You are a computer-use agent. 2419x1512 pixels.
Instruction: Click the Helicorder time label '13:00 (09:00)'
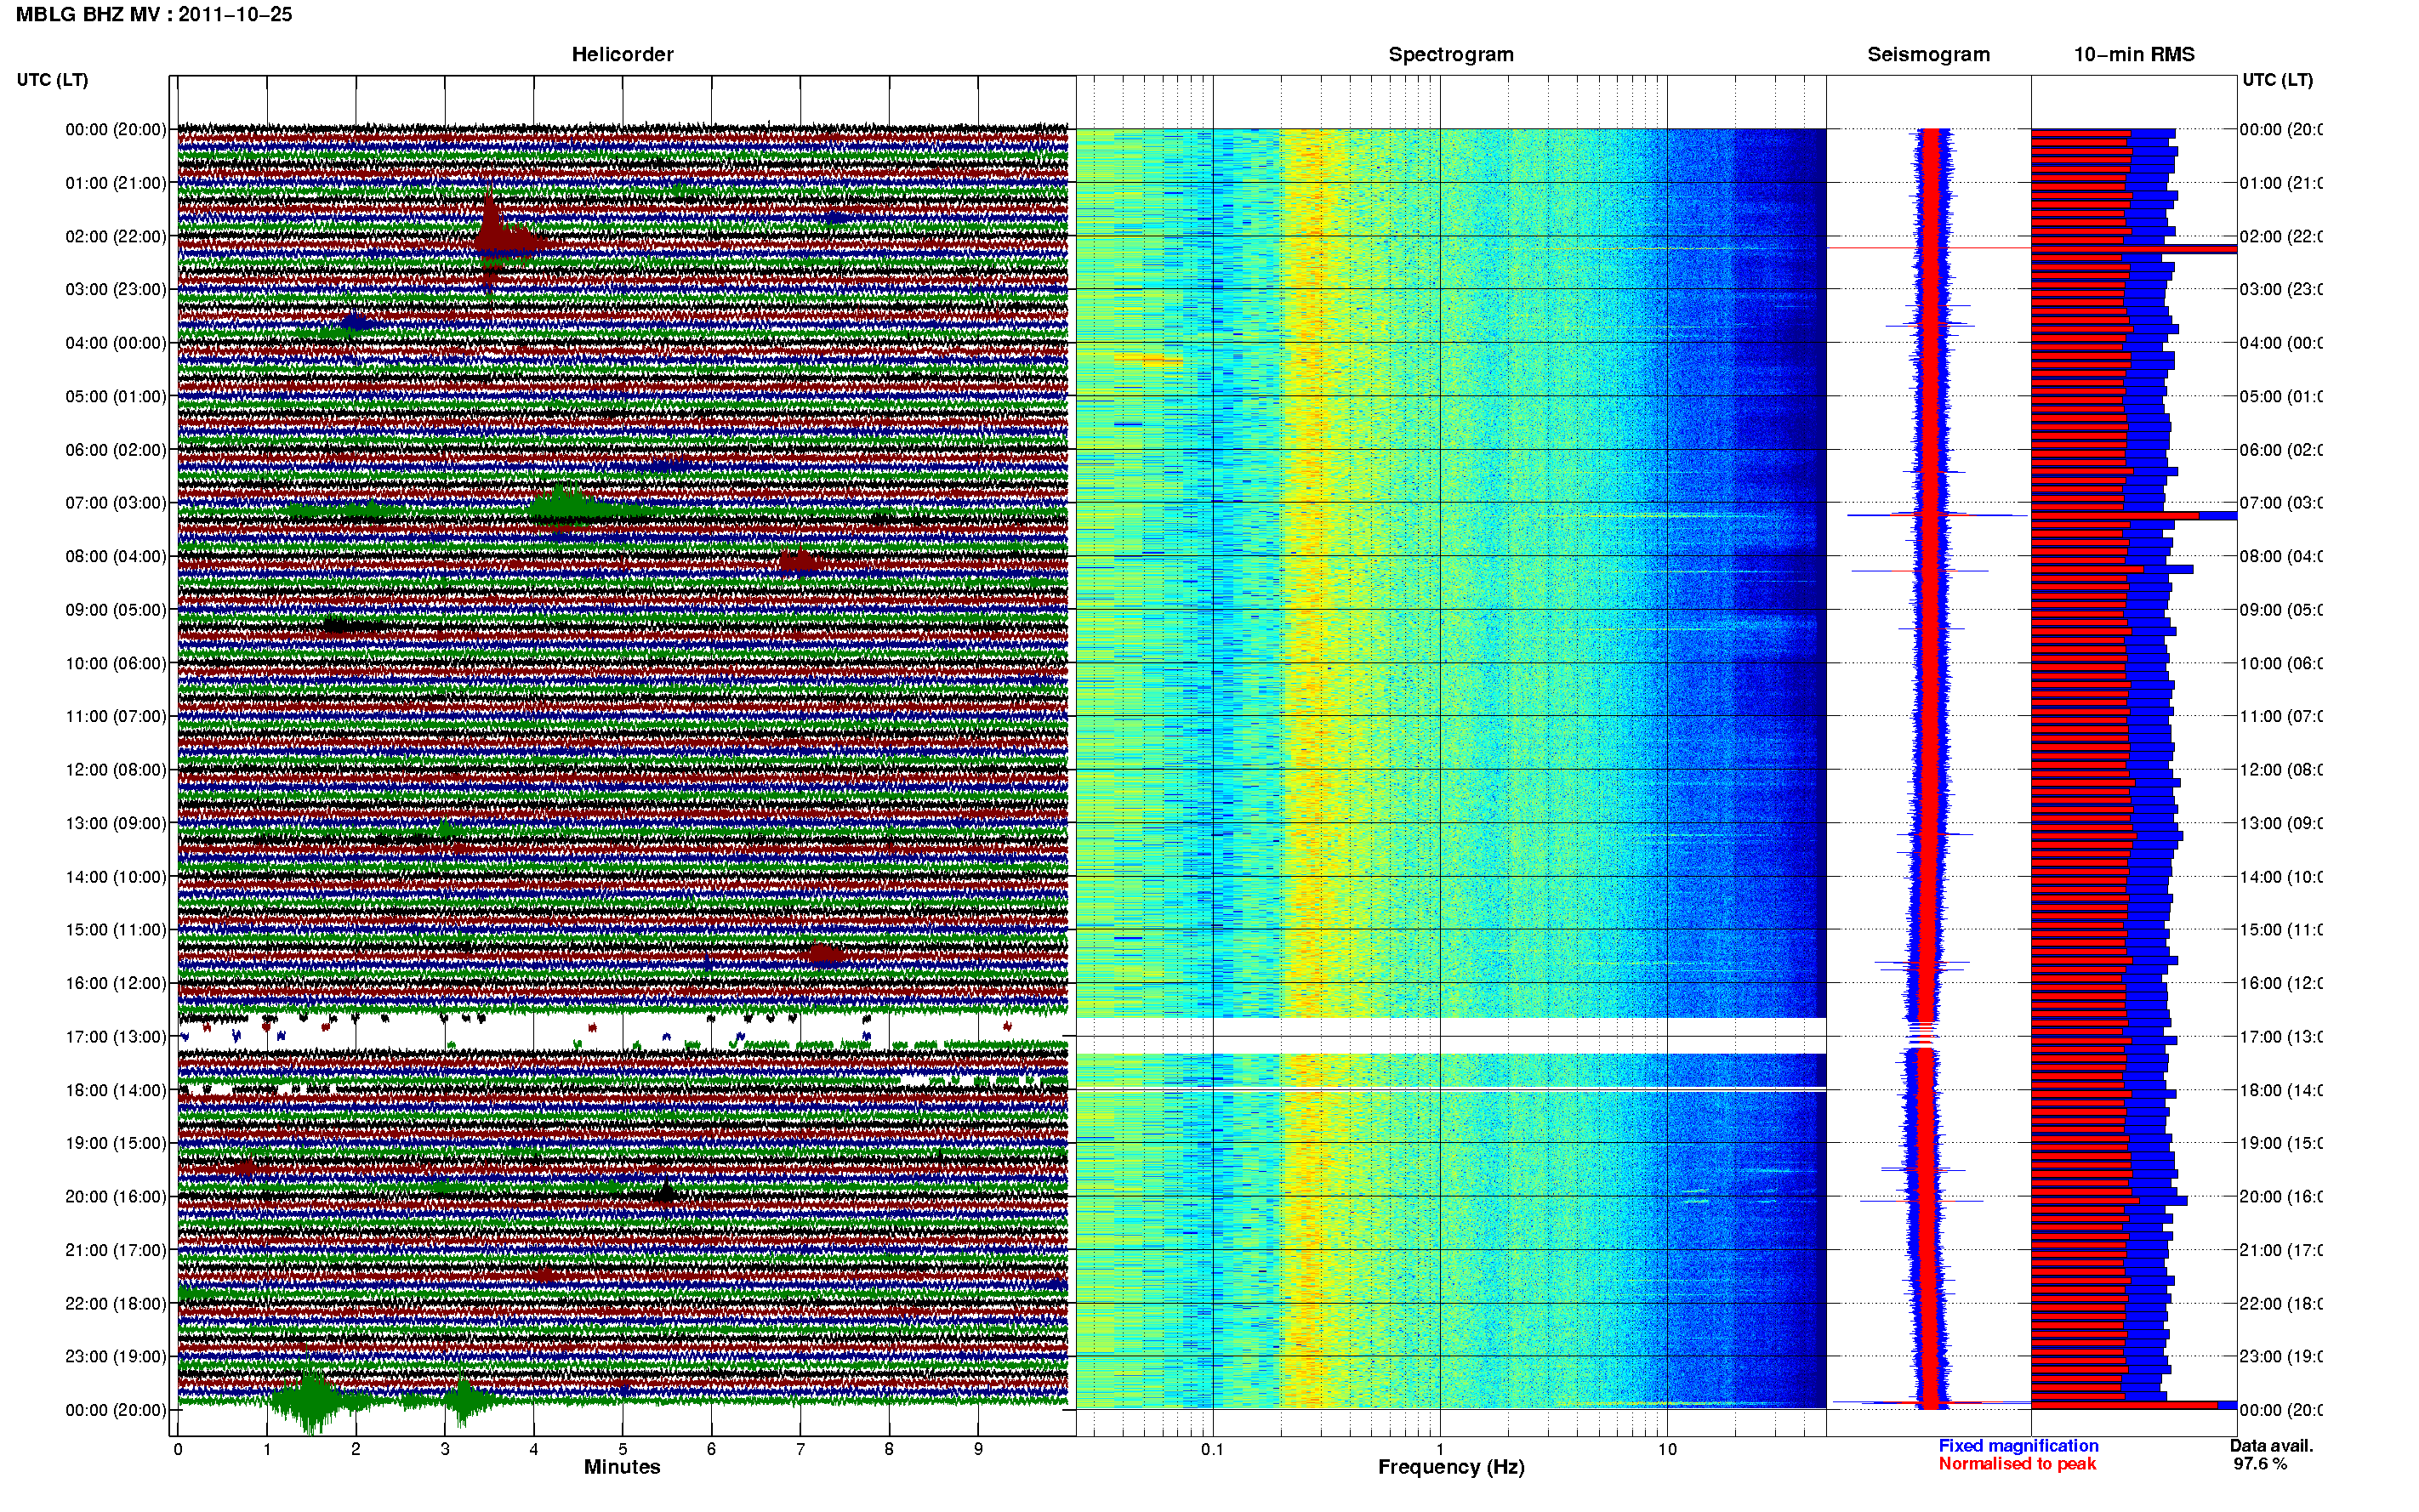coord(116,823)
